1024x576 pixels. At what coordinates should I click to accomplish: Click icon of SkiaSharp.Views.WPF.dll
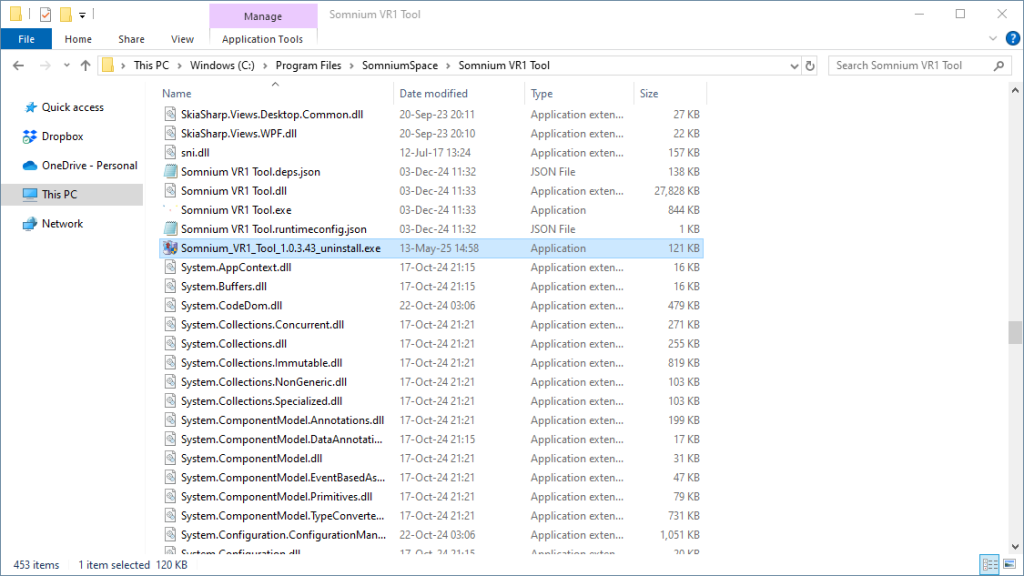[170, 133]
